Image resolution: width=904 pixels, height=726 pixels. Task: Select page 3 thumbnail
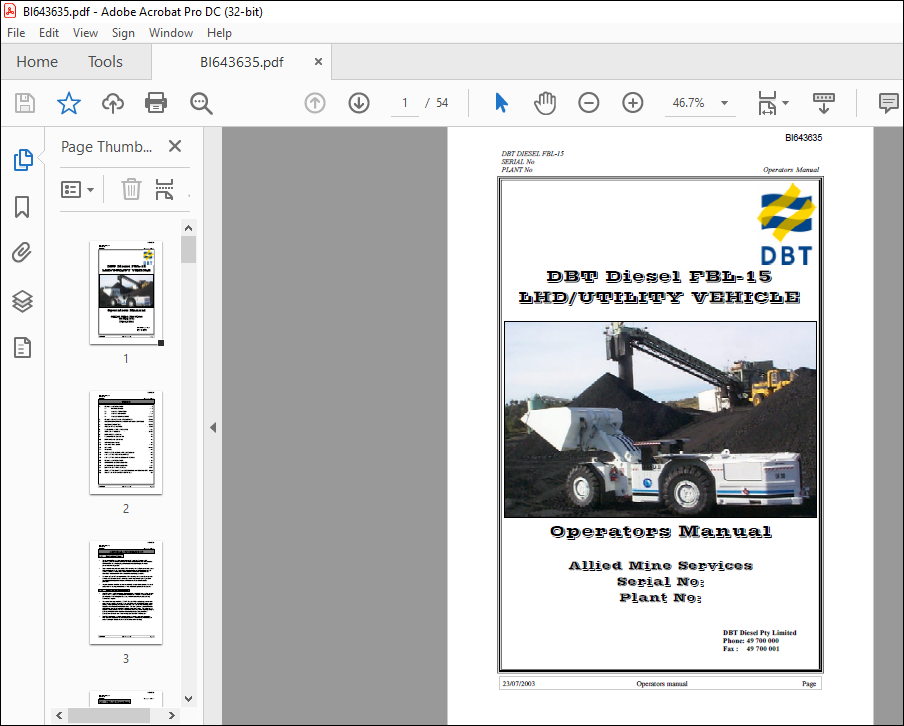(x=126, y=592)
